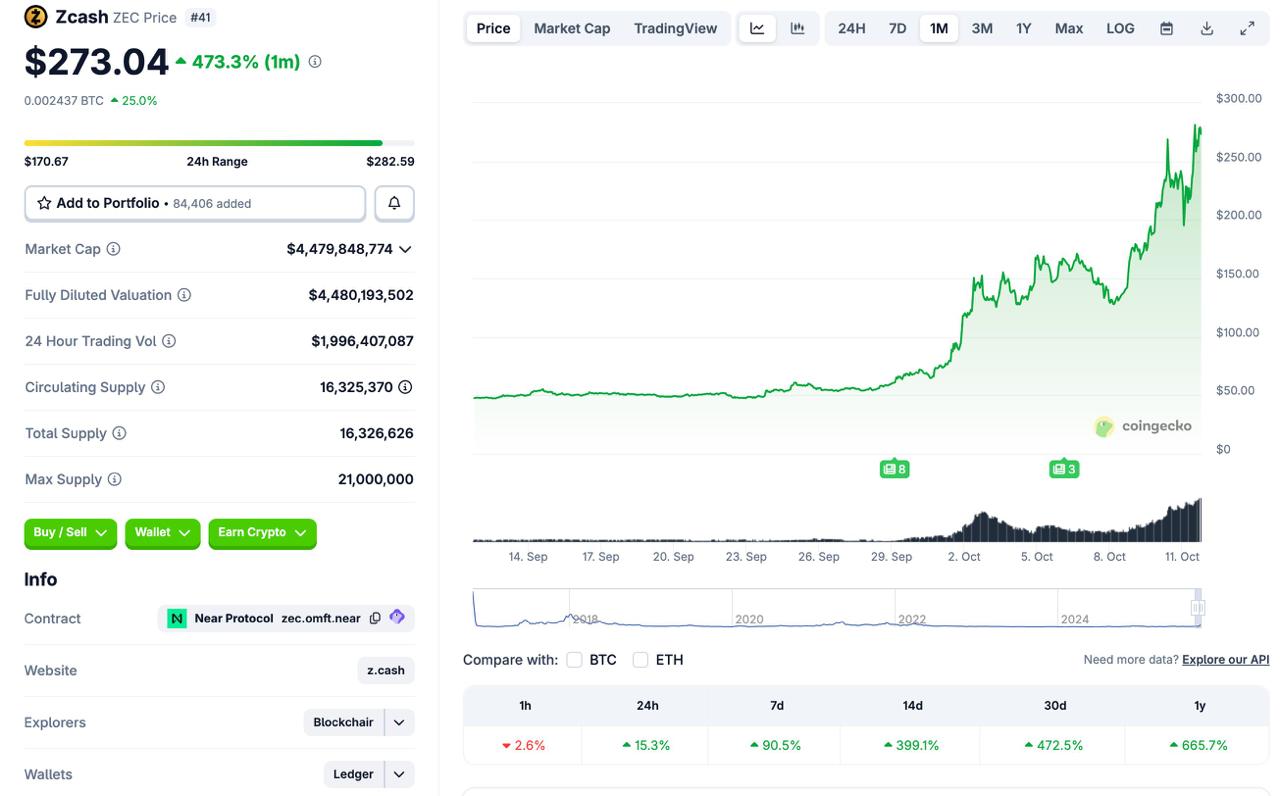Switch to the line chart view icon
1280x796 pixels.
tap(757, 28)
